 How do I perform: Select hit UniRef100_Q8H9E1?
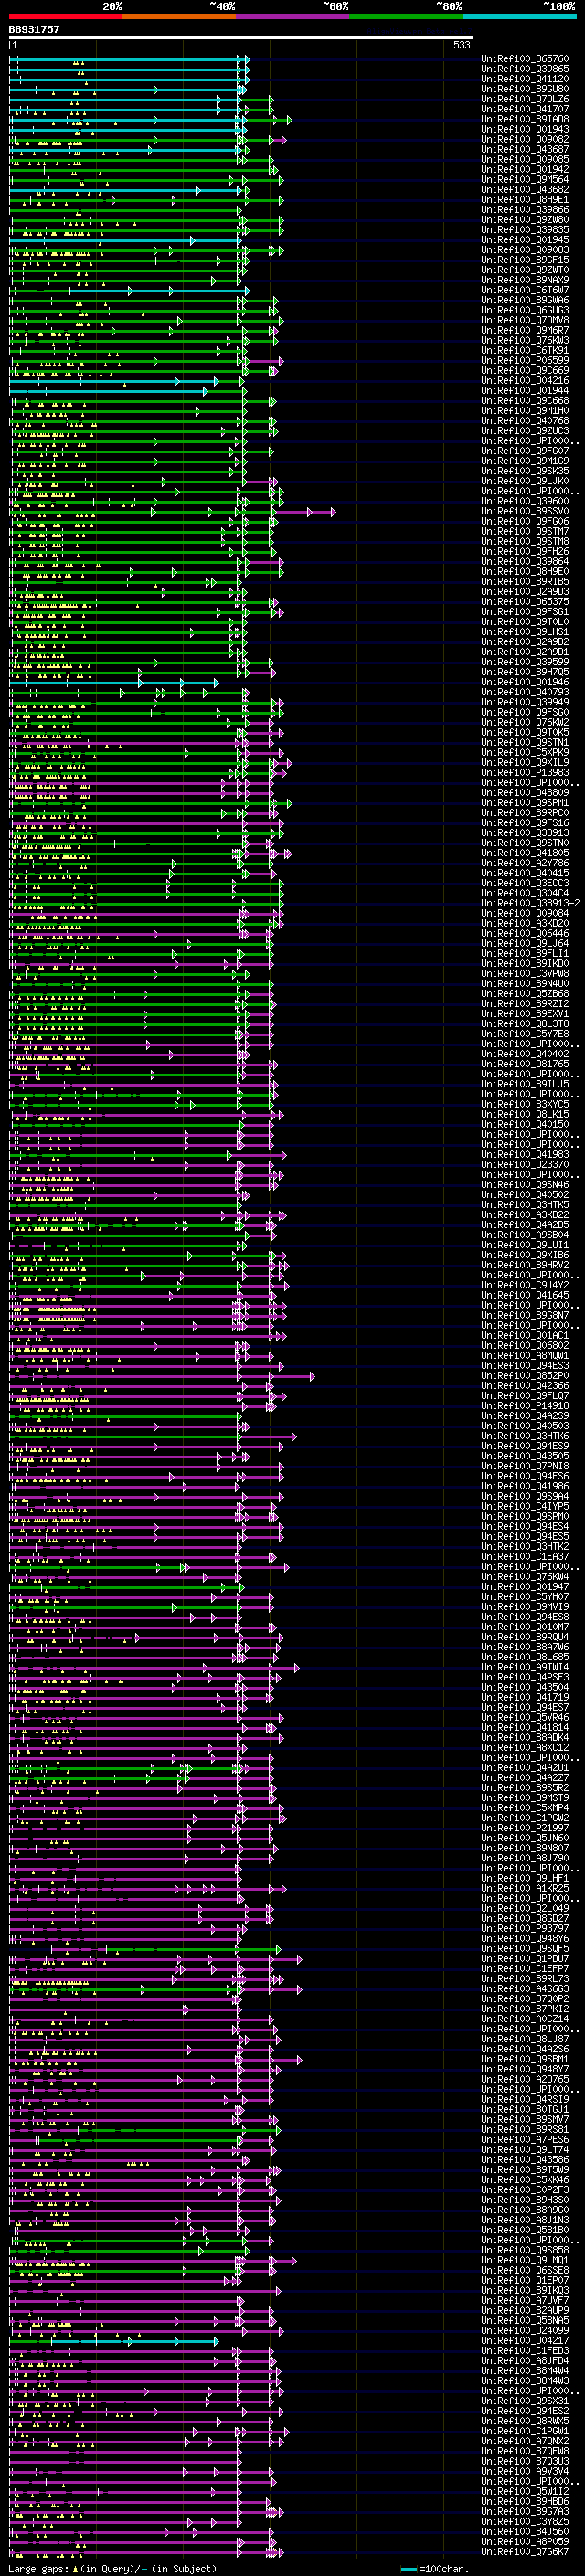pos(525,200)
